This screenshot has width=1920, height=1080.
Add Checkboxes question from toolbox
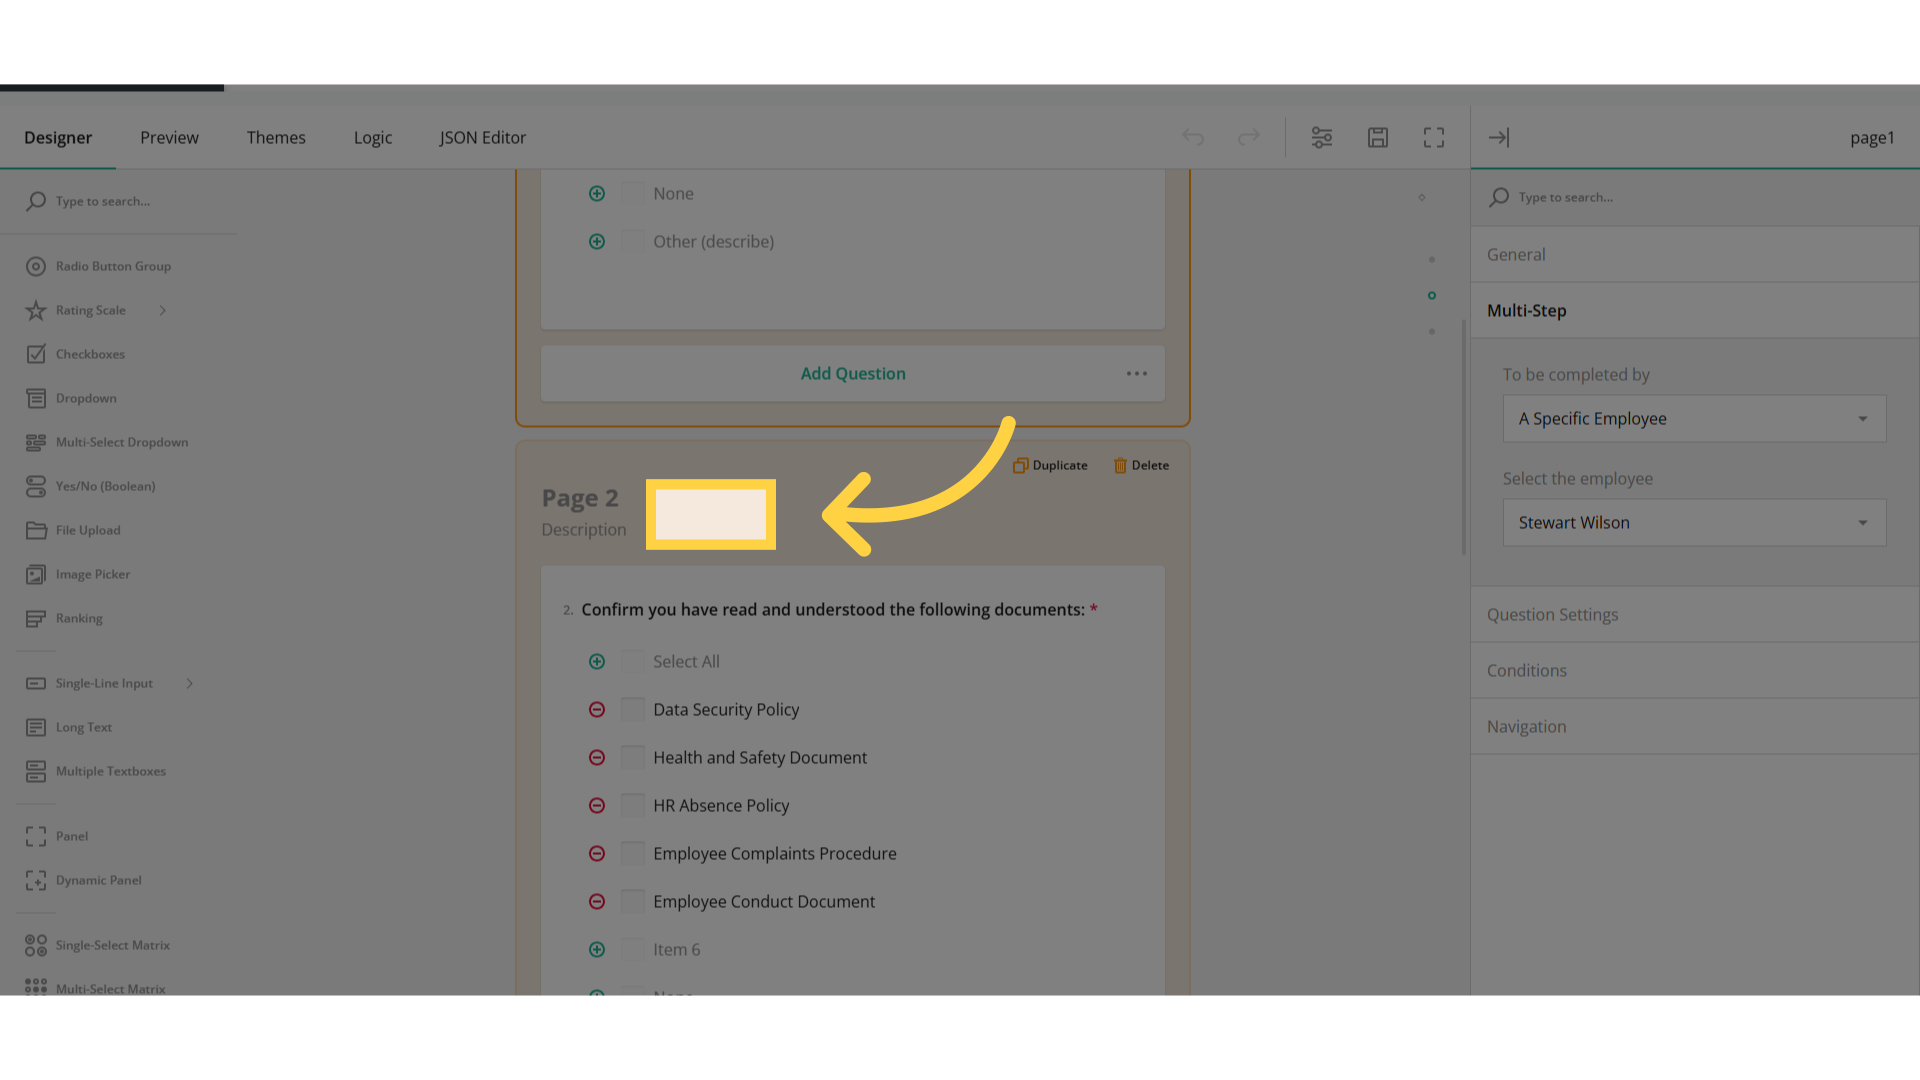pos(75,354)
